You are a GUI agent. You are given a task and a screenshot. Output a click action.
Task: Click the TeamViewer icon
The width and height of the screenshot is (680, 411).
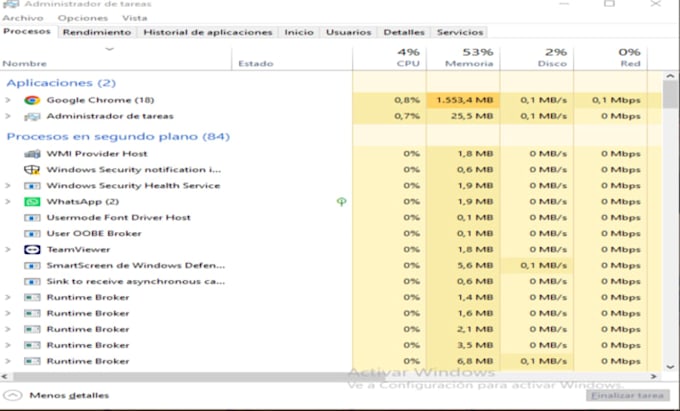[32, 250]
